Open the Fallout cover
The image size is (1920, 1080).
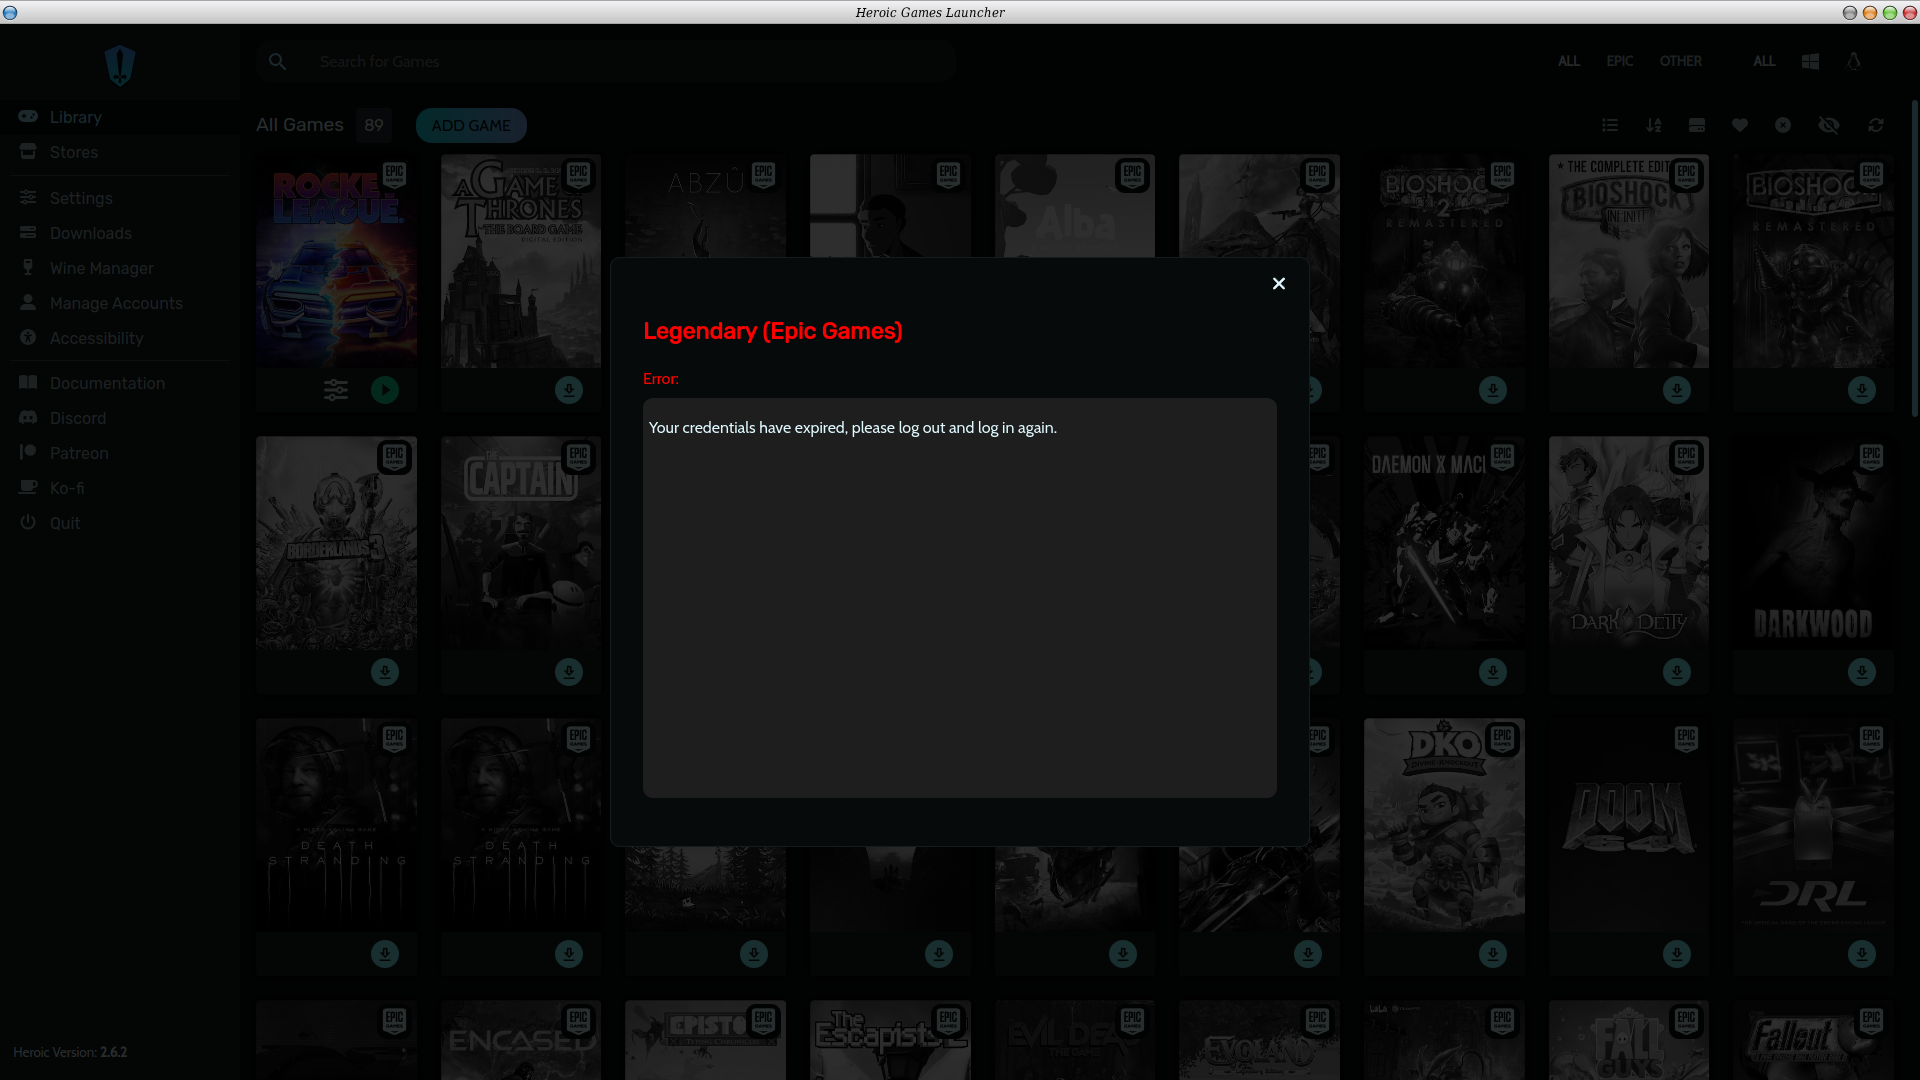coord(1813,1040)
